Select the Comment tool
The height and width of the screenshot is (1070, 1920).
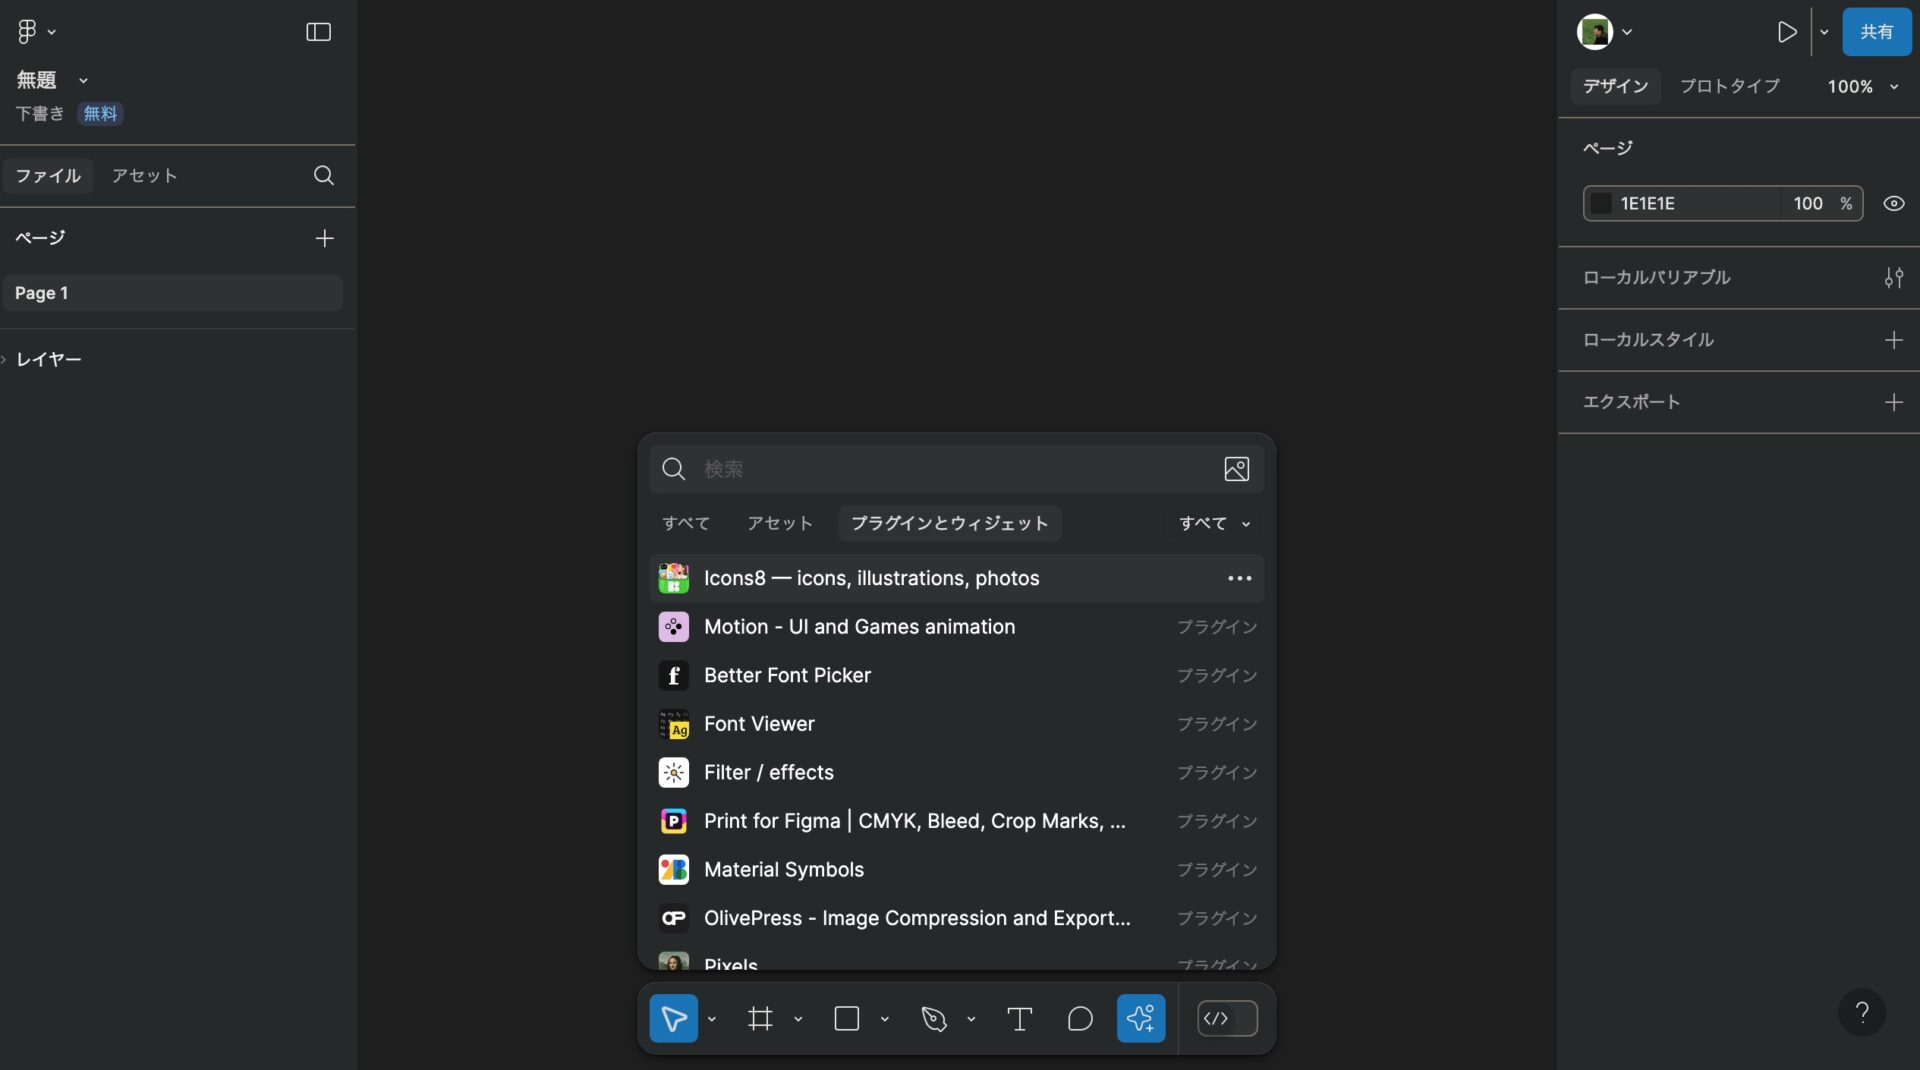click(x=1080, y=1018)
